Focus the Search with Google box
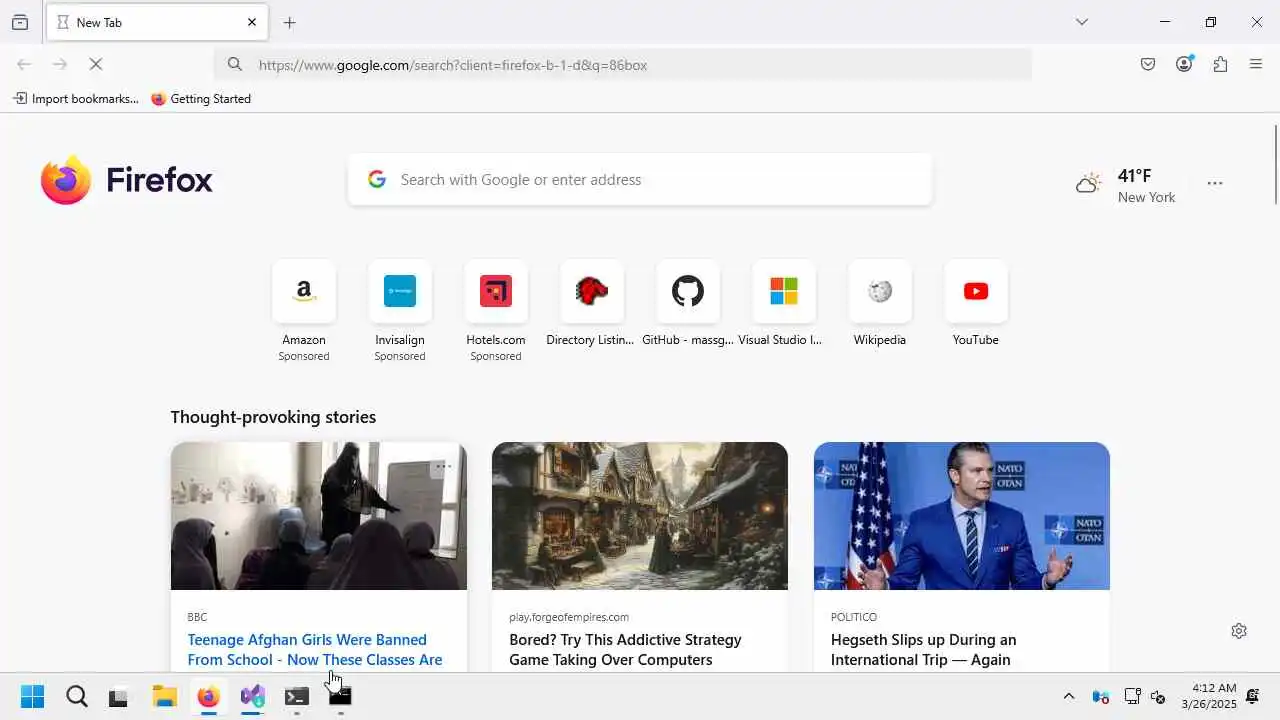 [640, 180]
